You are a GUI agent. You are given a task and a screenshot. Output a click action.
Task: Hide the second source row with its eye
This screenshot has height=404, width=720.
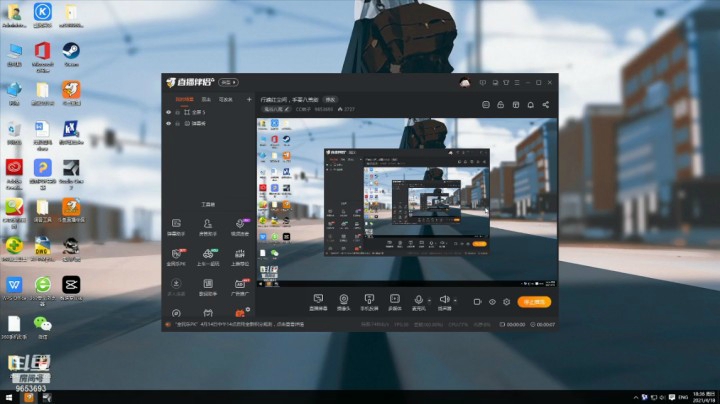(x=169, y=123)
